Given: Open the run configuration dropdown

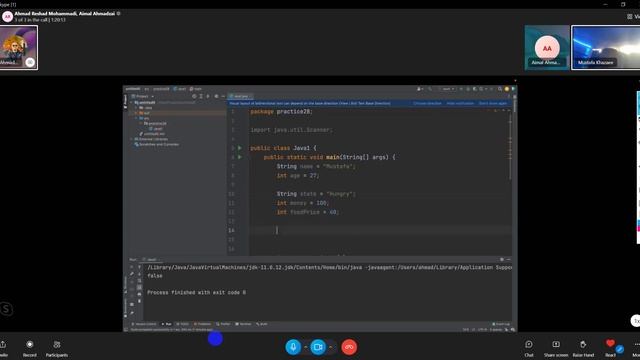Looking at the screenshot, I should [447, 89].
